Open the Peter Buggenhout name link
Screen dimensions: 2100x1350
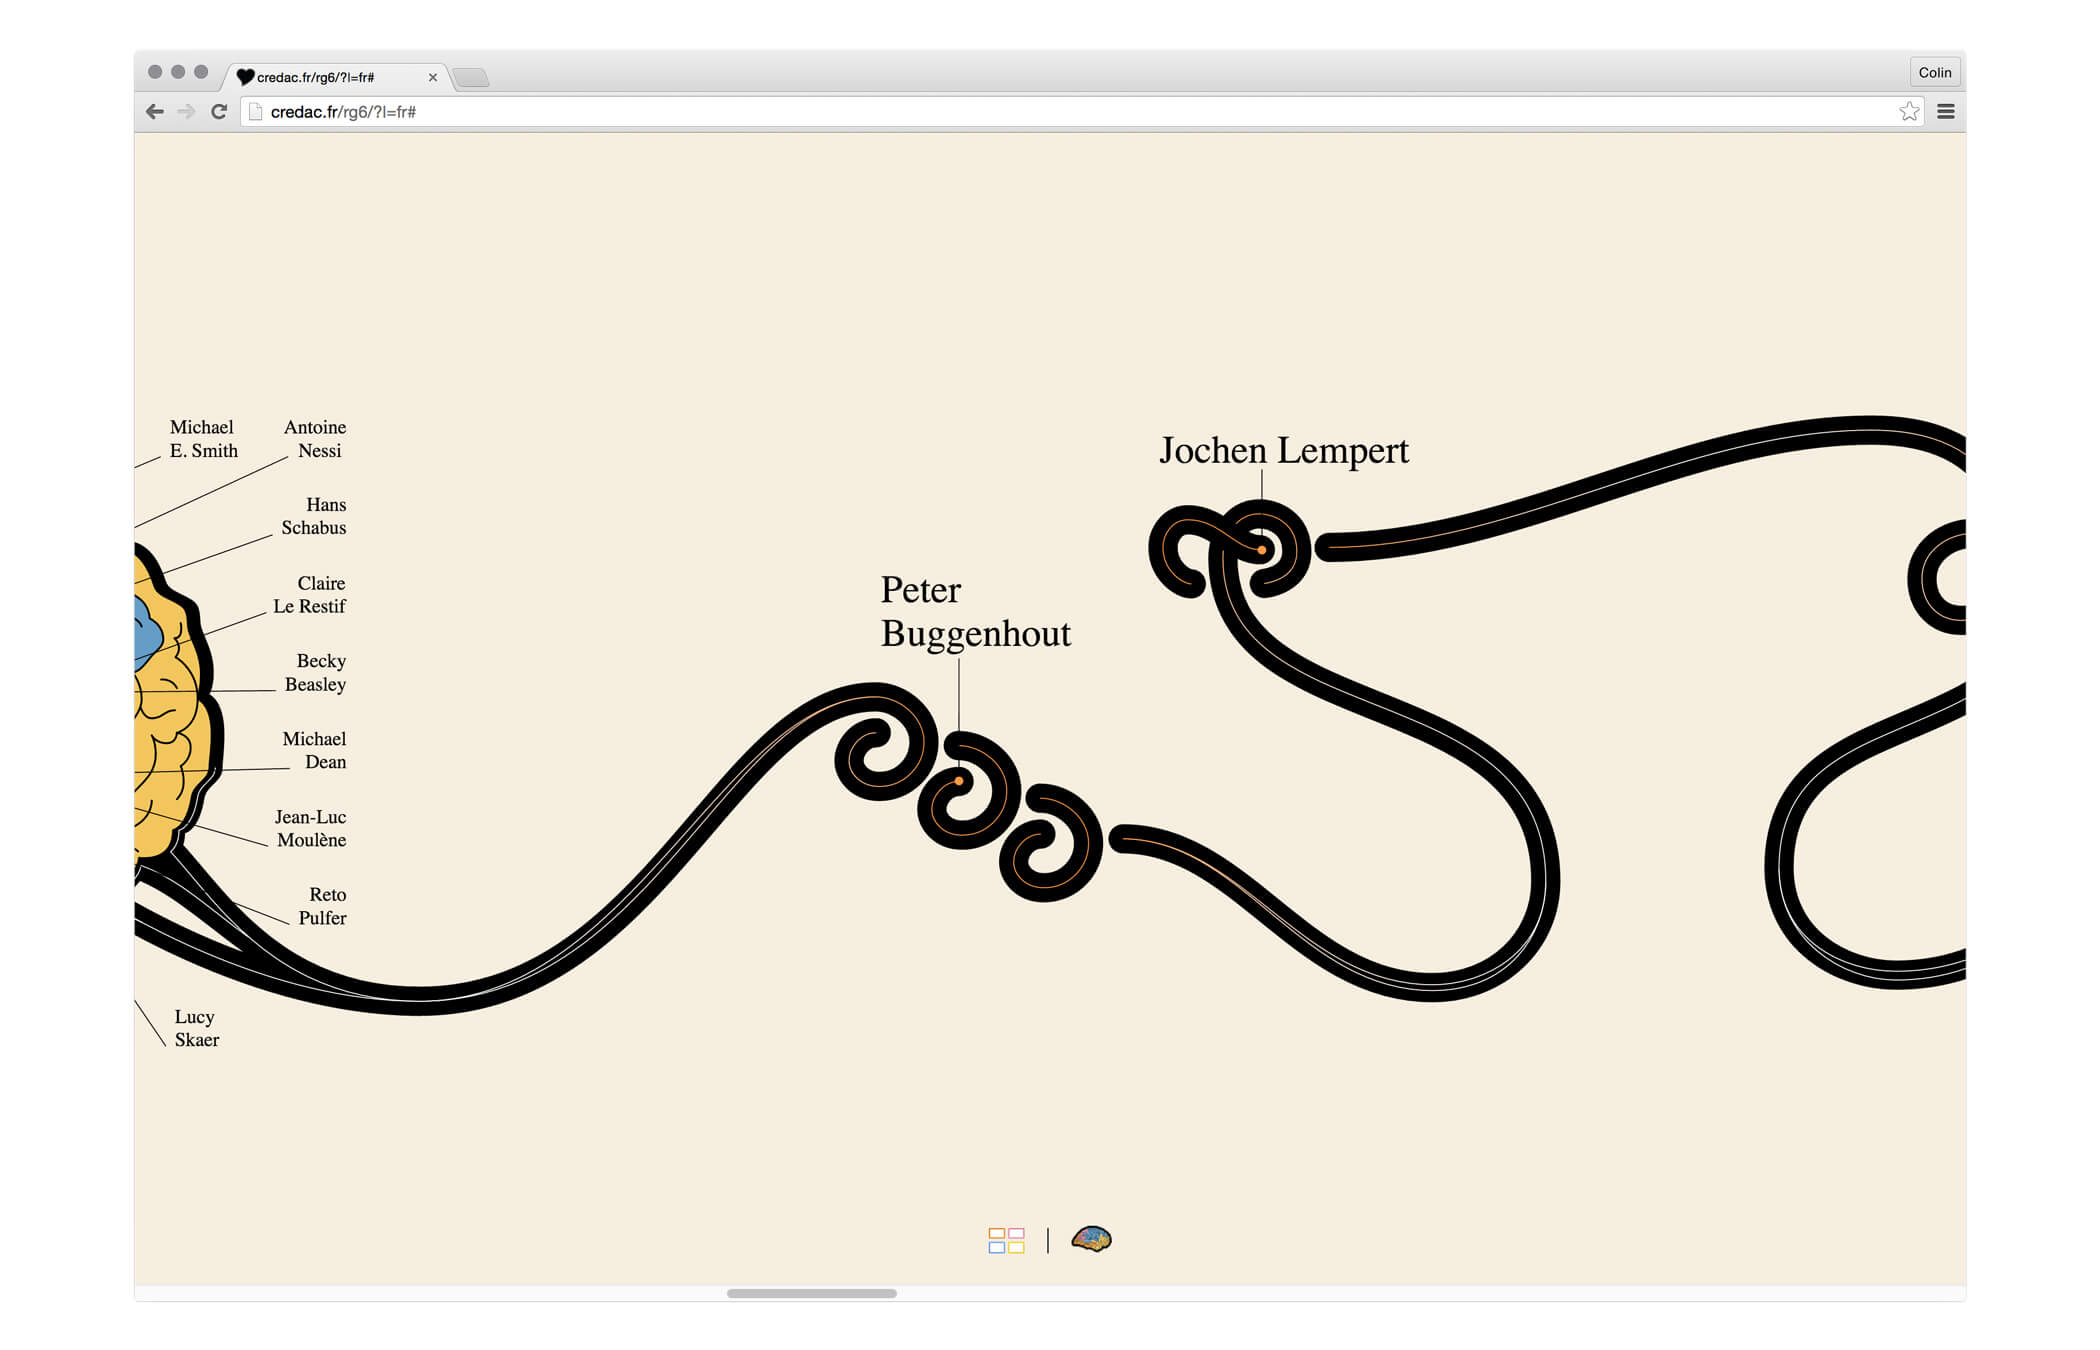coord(975,612)
